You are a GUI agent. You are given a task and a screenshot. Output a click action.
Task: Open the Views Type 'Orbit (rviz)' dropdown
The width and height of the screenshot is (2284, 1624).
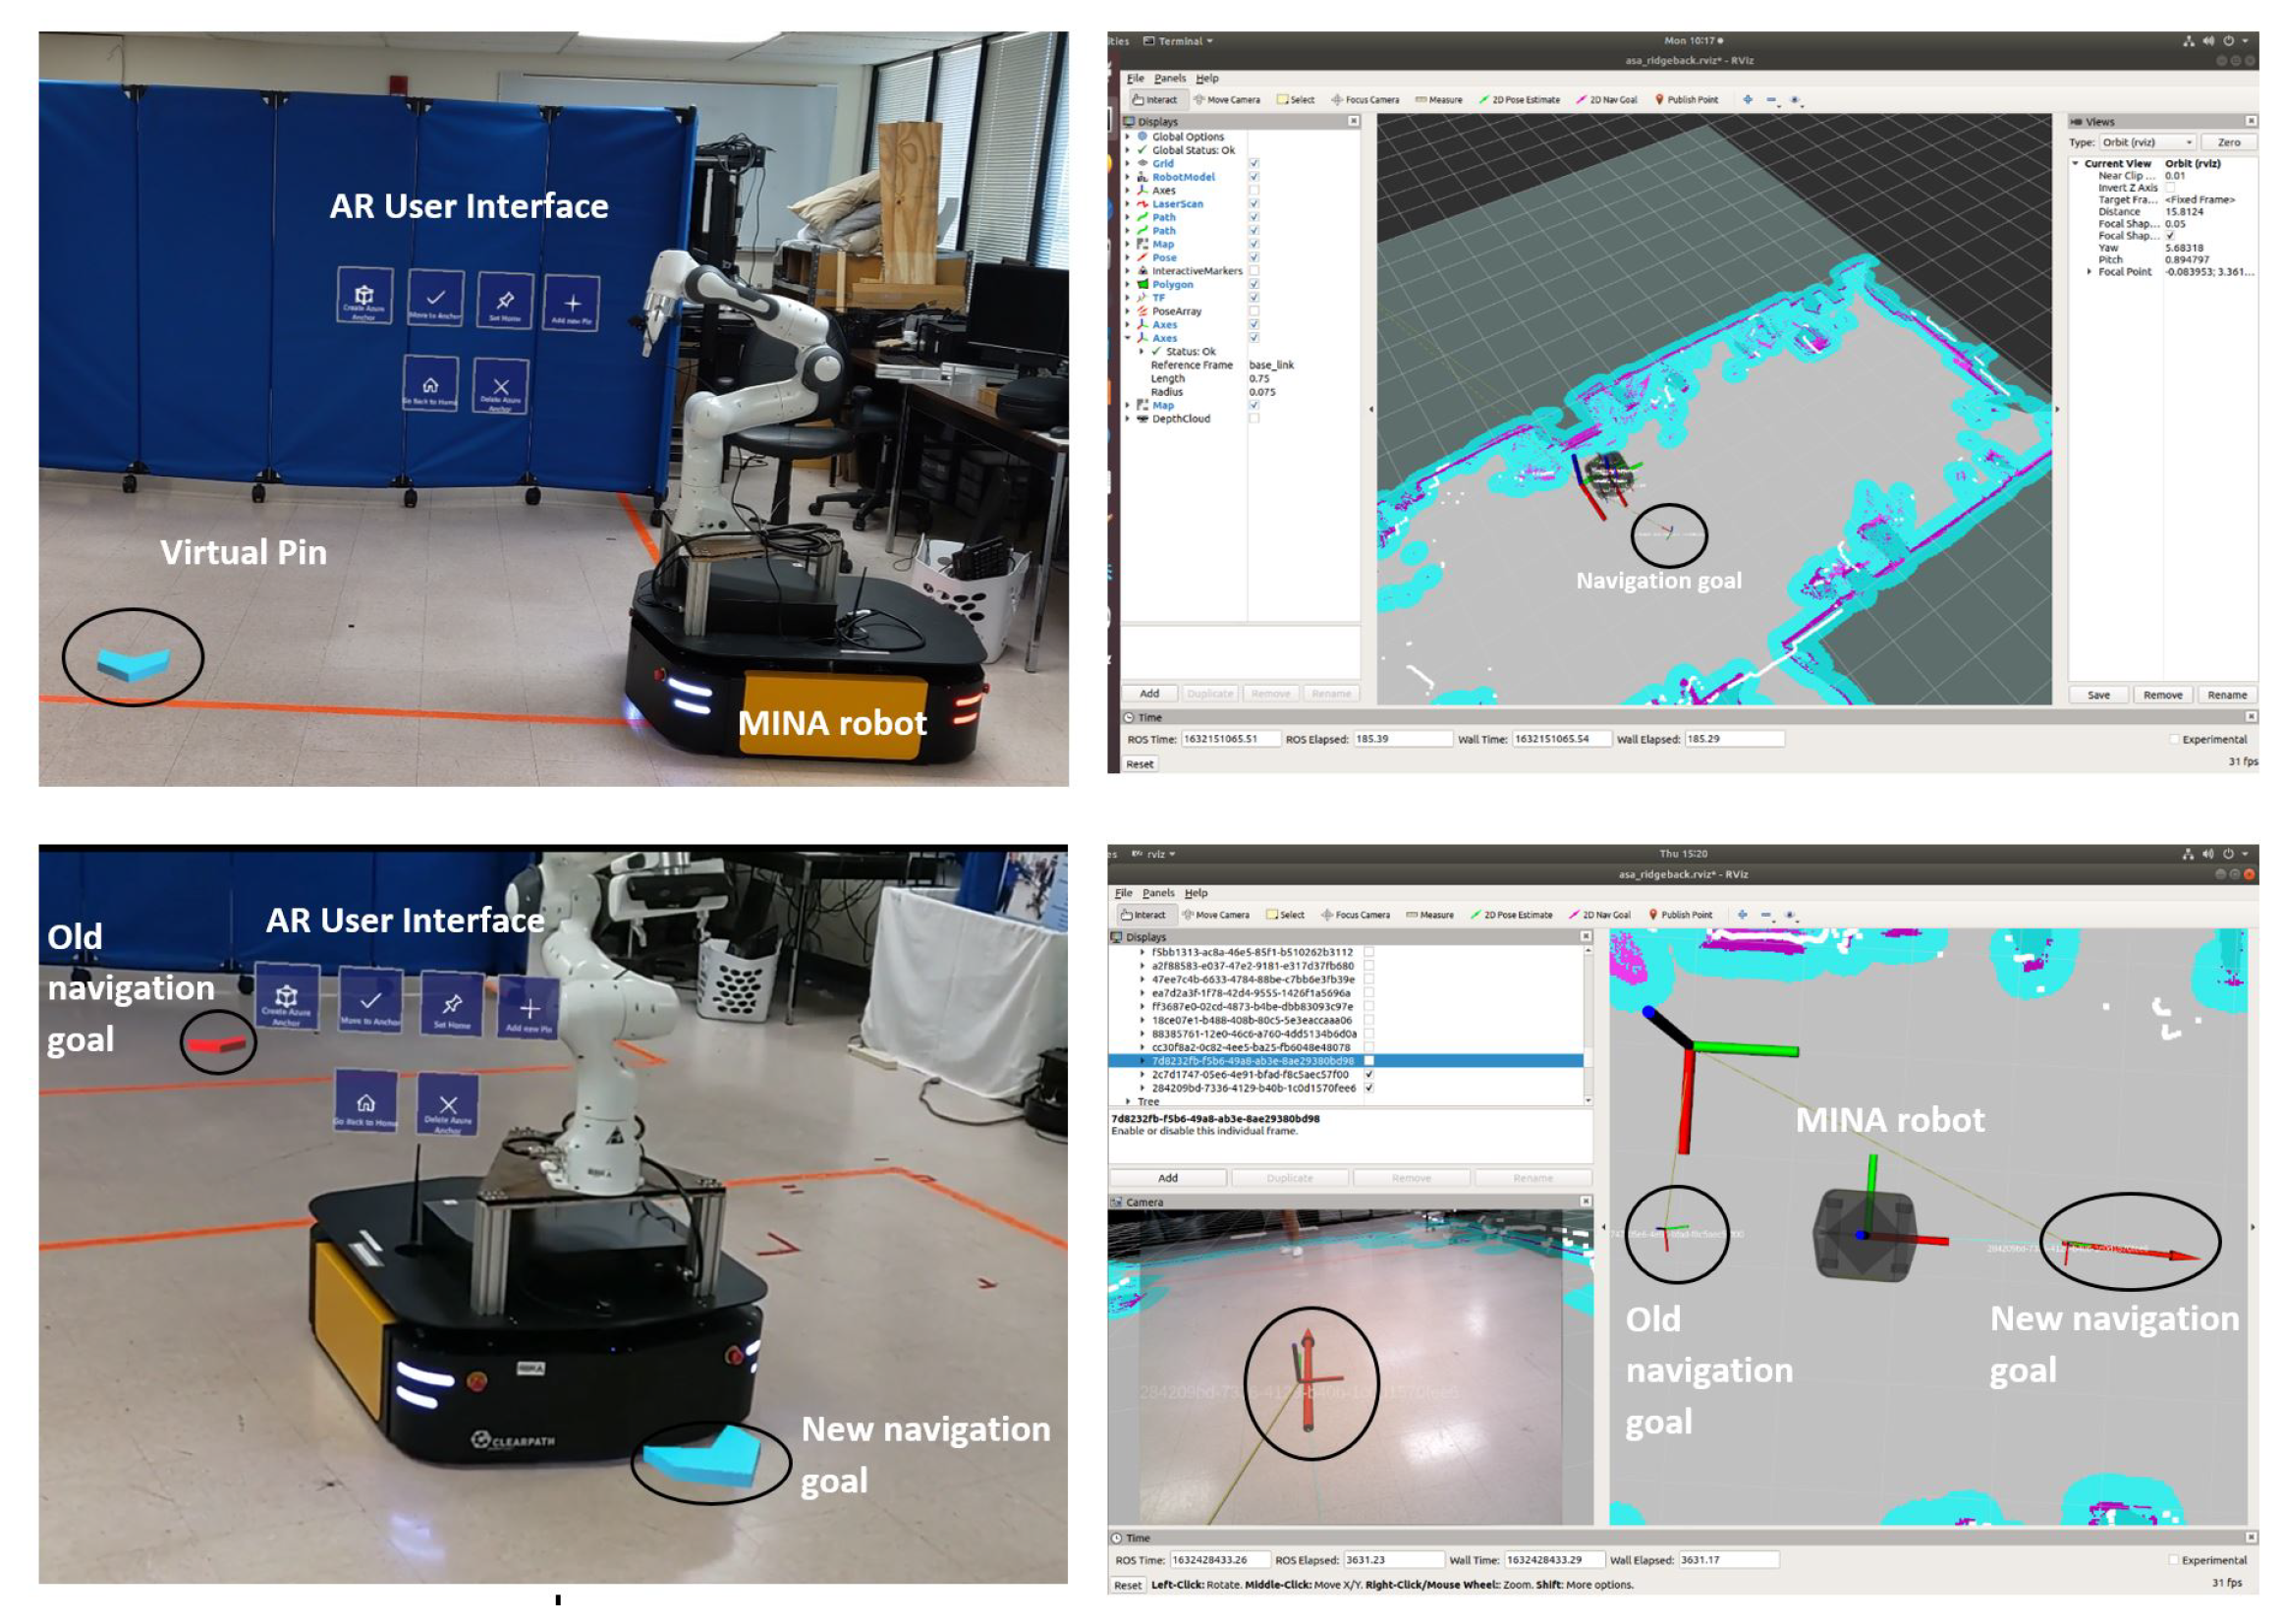(x=2146, y=142)
